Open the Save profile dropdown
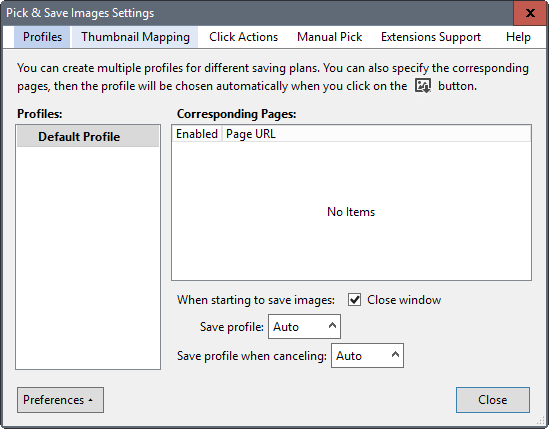The width and height of the screenshot is (549, 429). click(304, 326)
